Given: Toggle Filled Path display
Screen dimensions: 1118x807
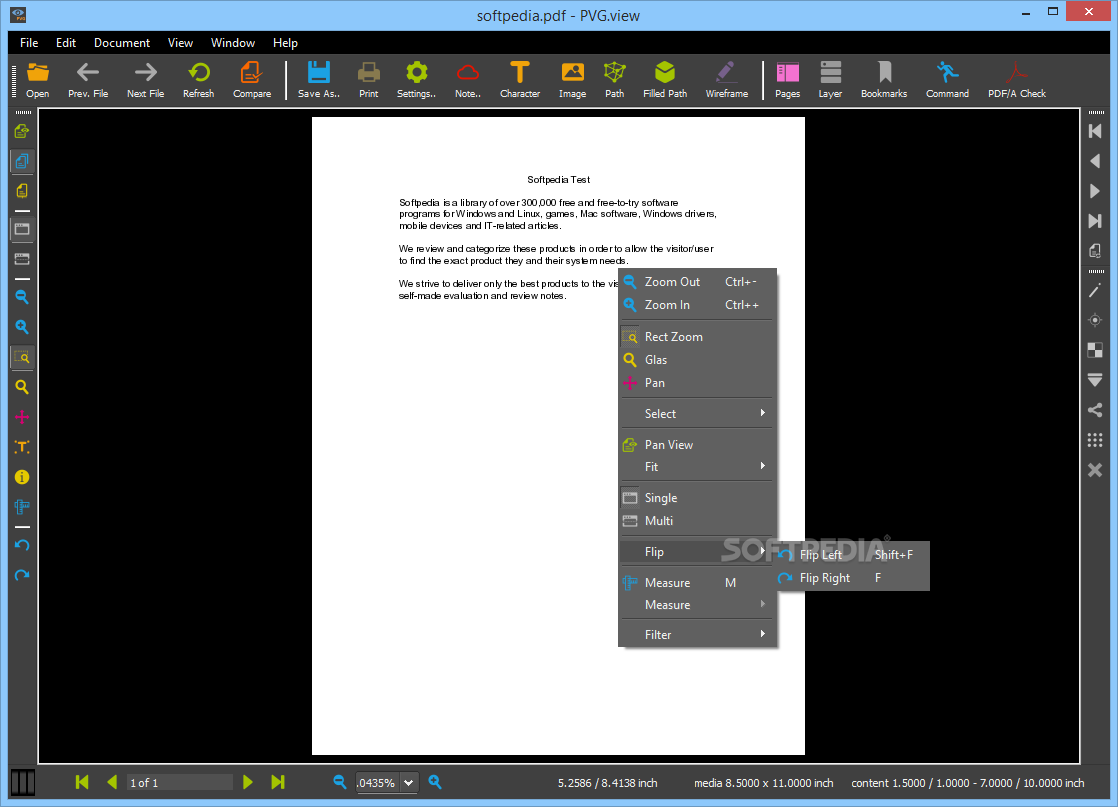Looking at the screenshot, I should [x=665, y=80].
